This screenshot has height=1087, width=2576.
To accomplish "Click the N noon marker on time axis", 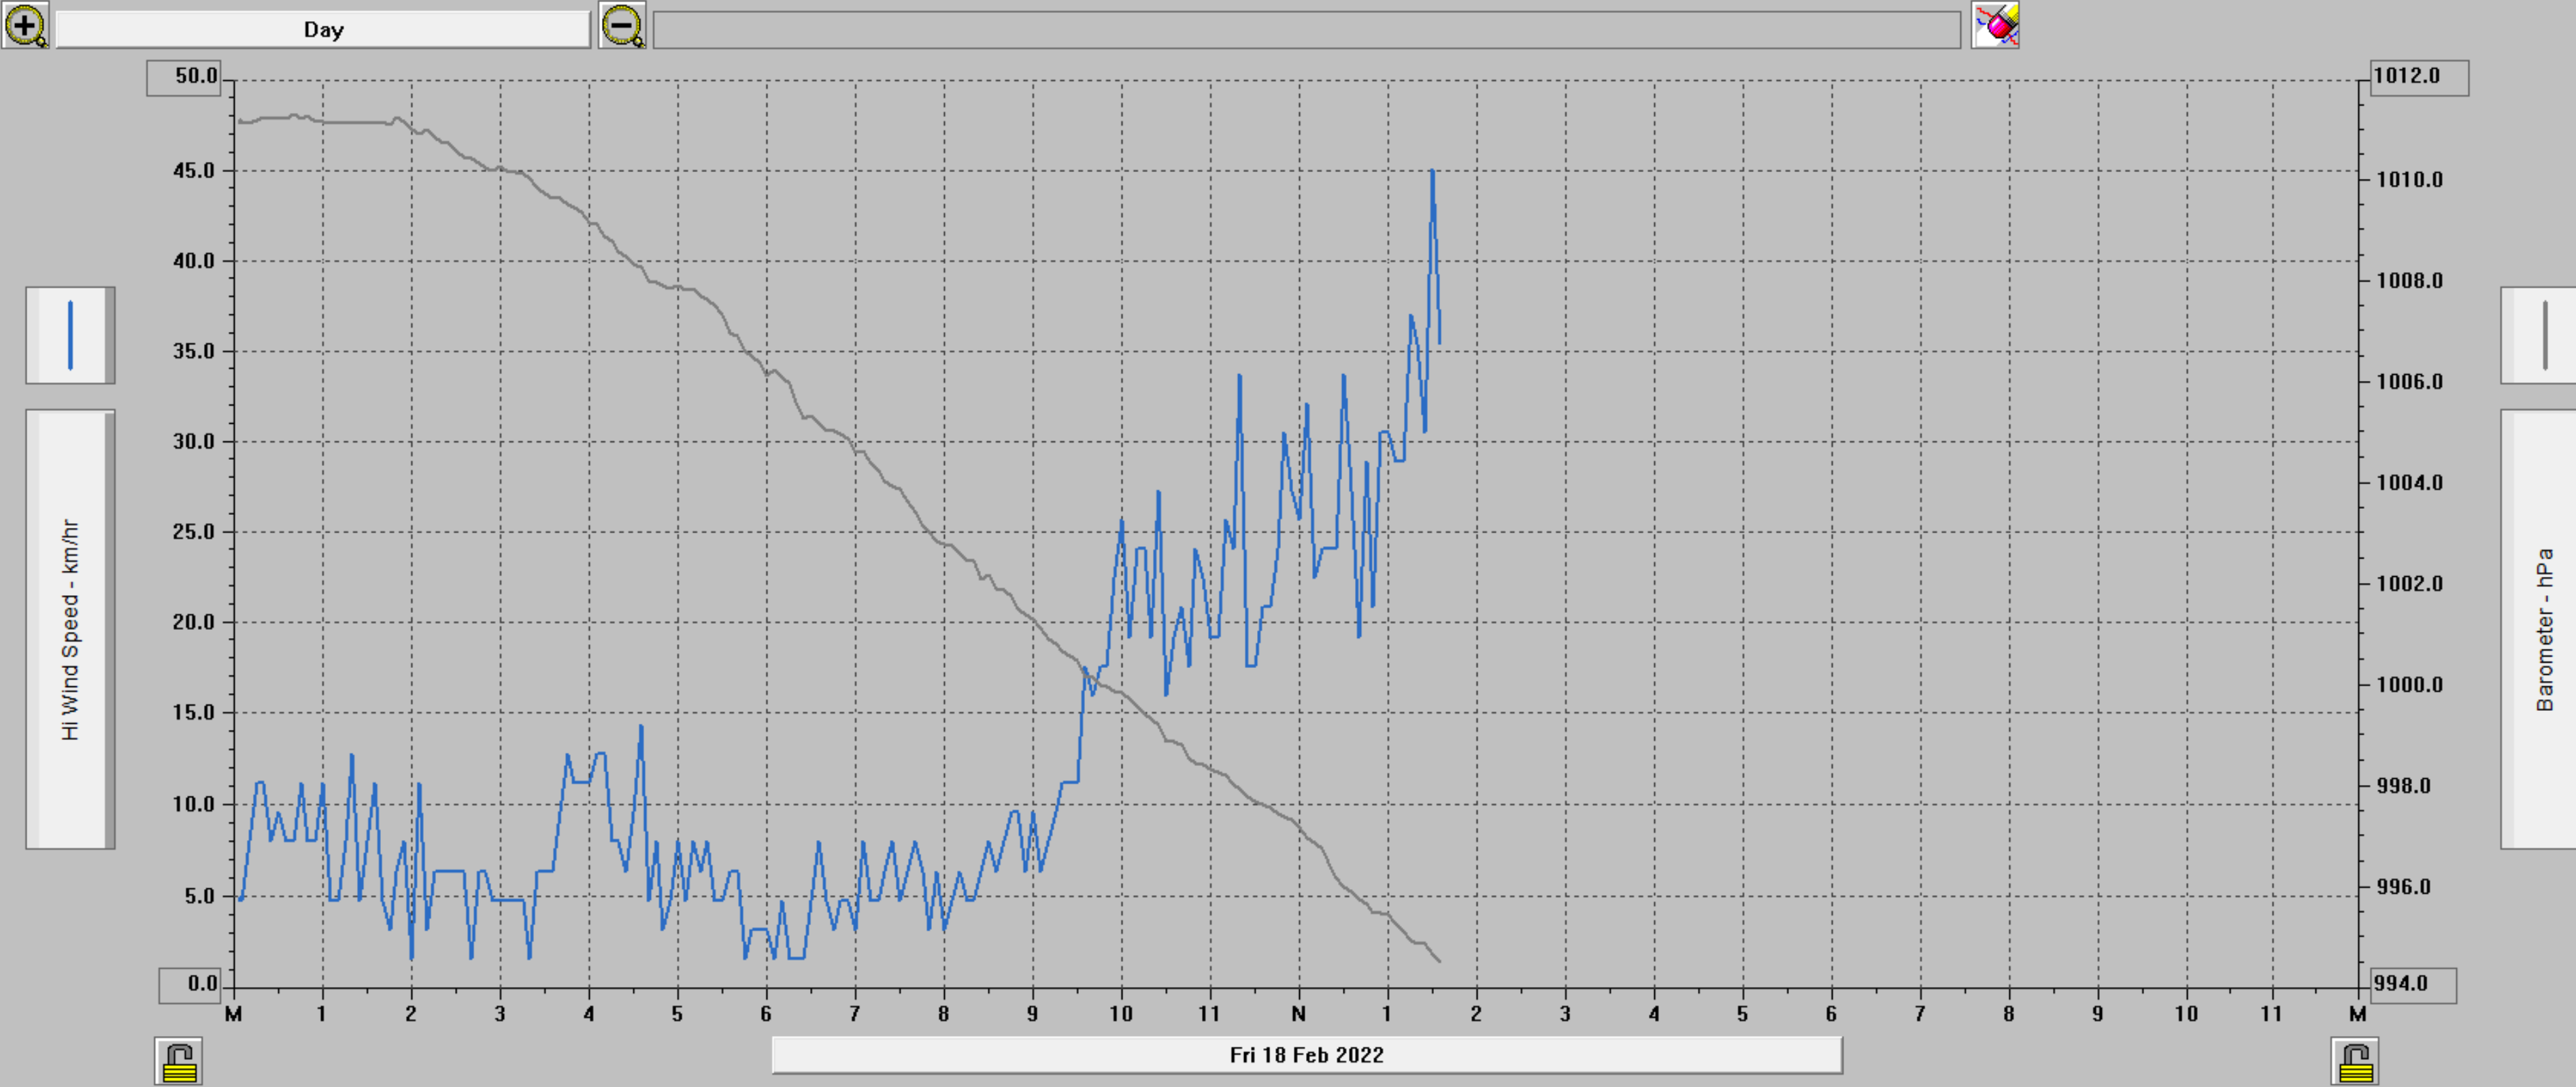I will pos(1299,1014).
